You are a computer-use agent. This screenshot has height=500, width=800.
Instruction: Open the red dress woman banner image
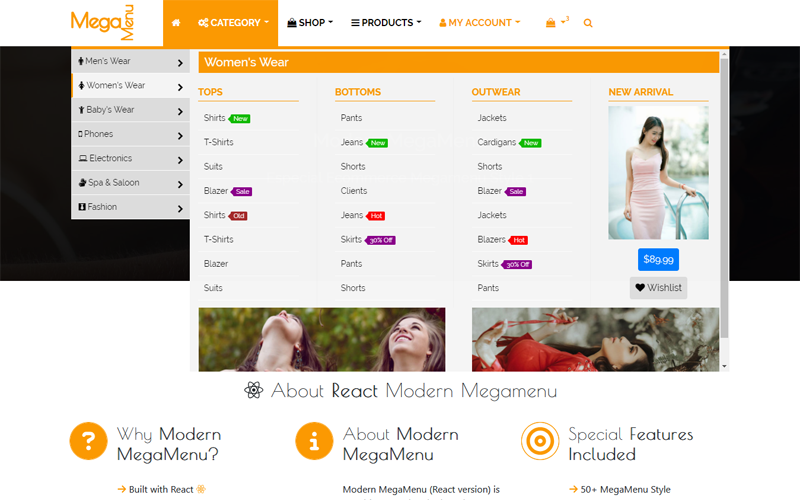pyautogui.click(x=595, y=339)
